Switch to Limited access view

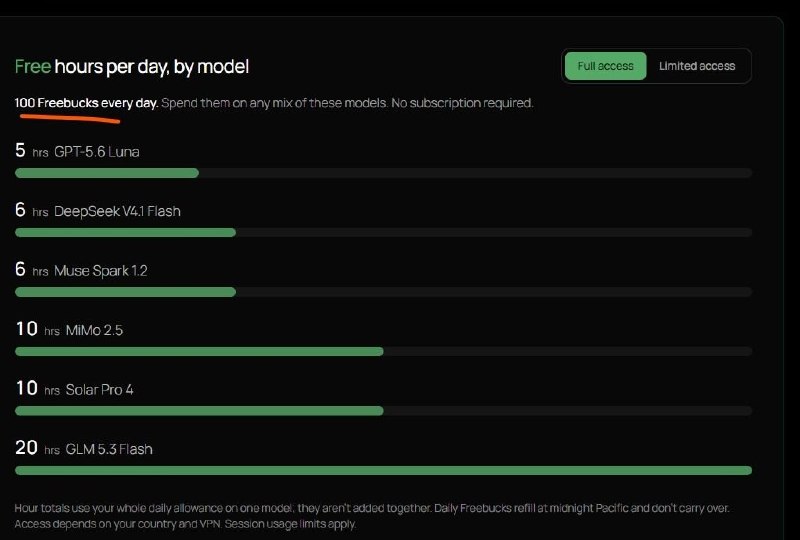point(697,66)
